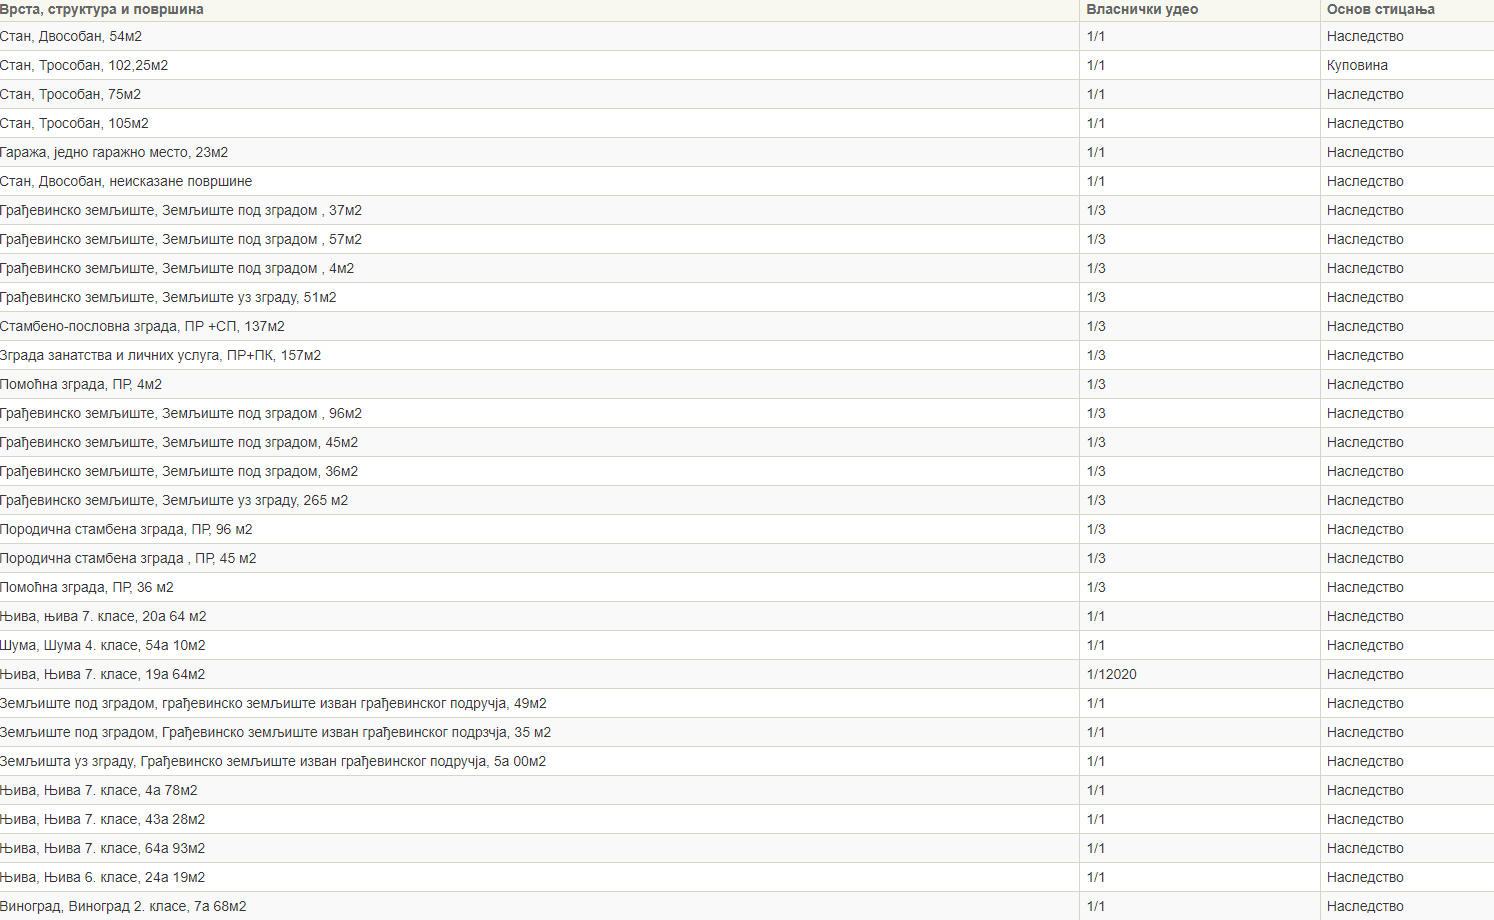Click the "Стан, Трособан, 102,25м2" entry

point(84,65)
